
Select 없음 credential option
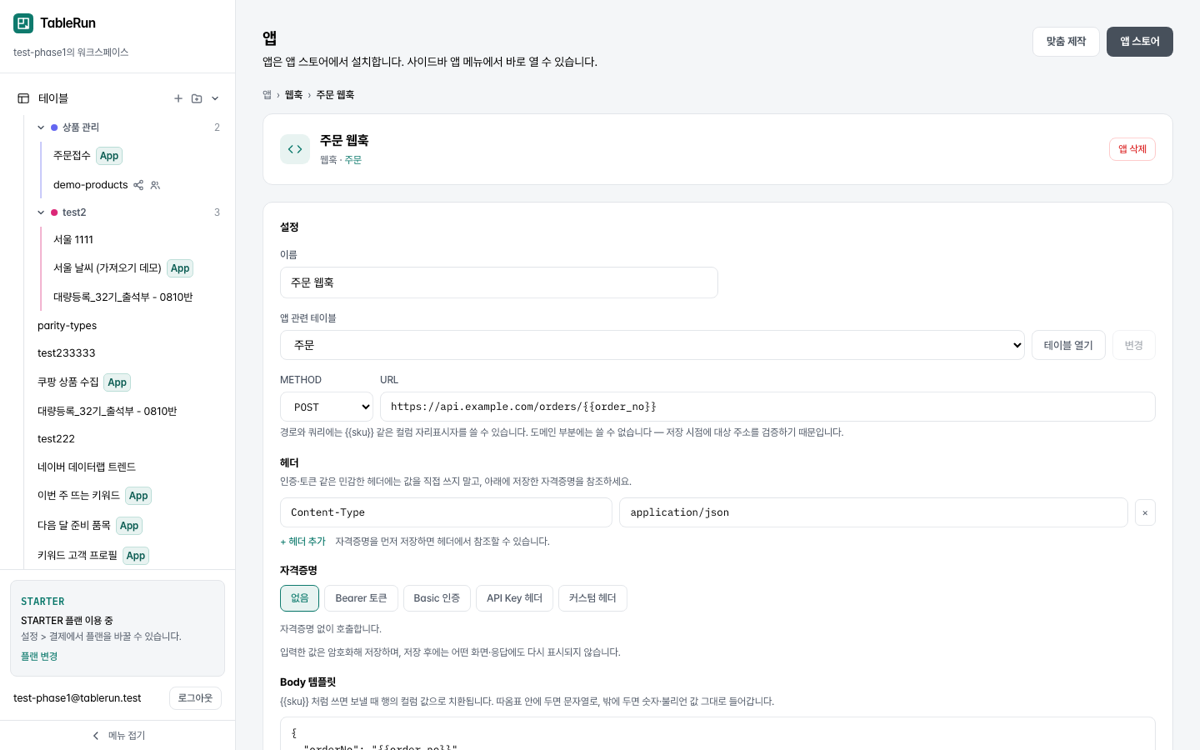click(x=300, y=598)
